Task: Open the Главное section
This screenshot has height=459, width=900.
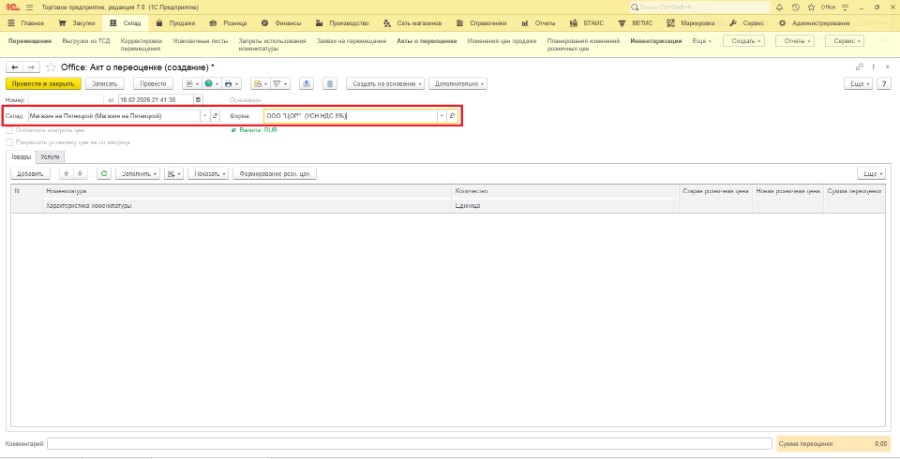Action: point(26,24)
